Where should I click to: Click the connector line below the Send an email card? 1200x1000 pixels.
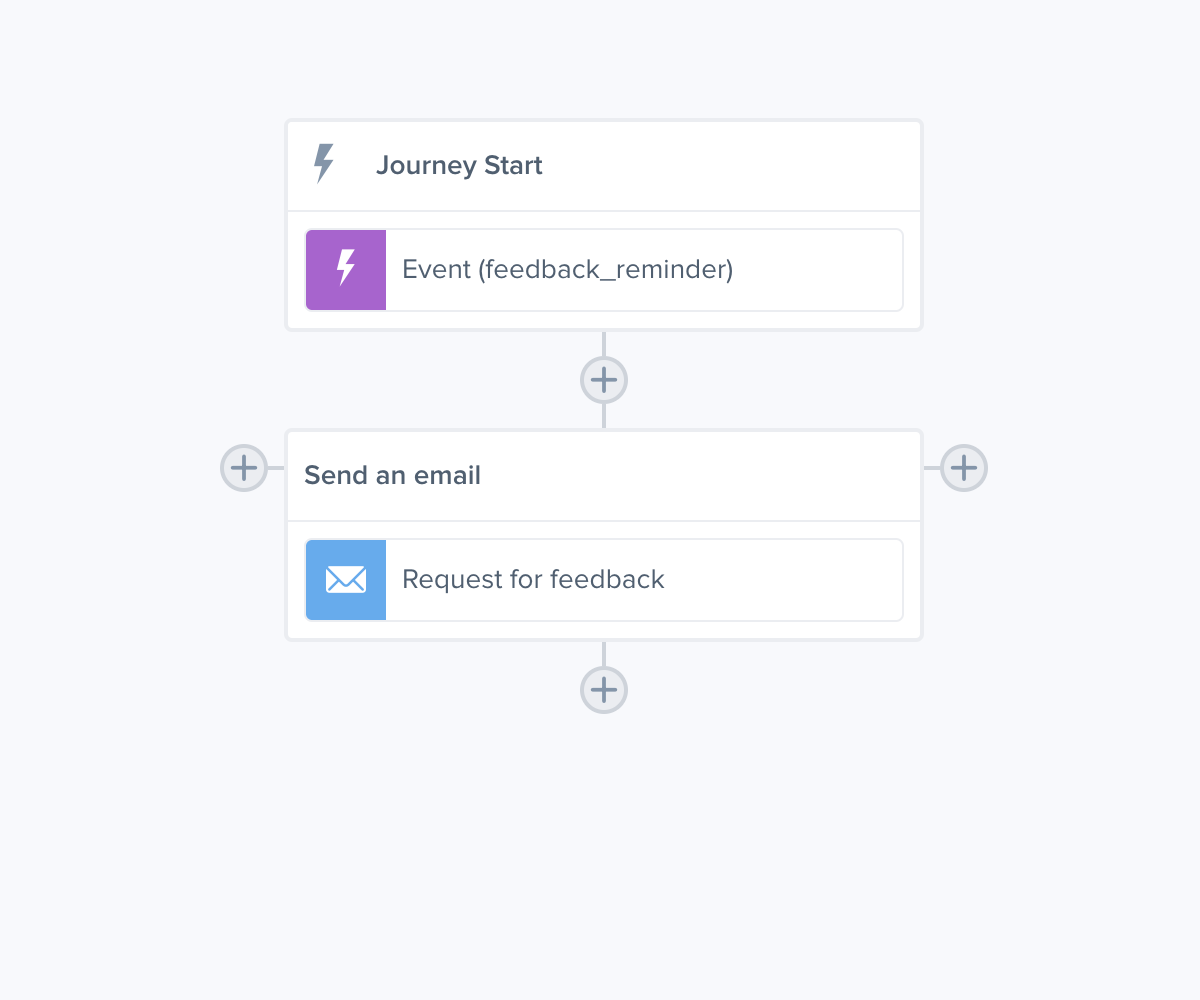[x=604, y=654]
